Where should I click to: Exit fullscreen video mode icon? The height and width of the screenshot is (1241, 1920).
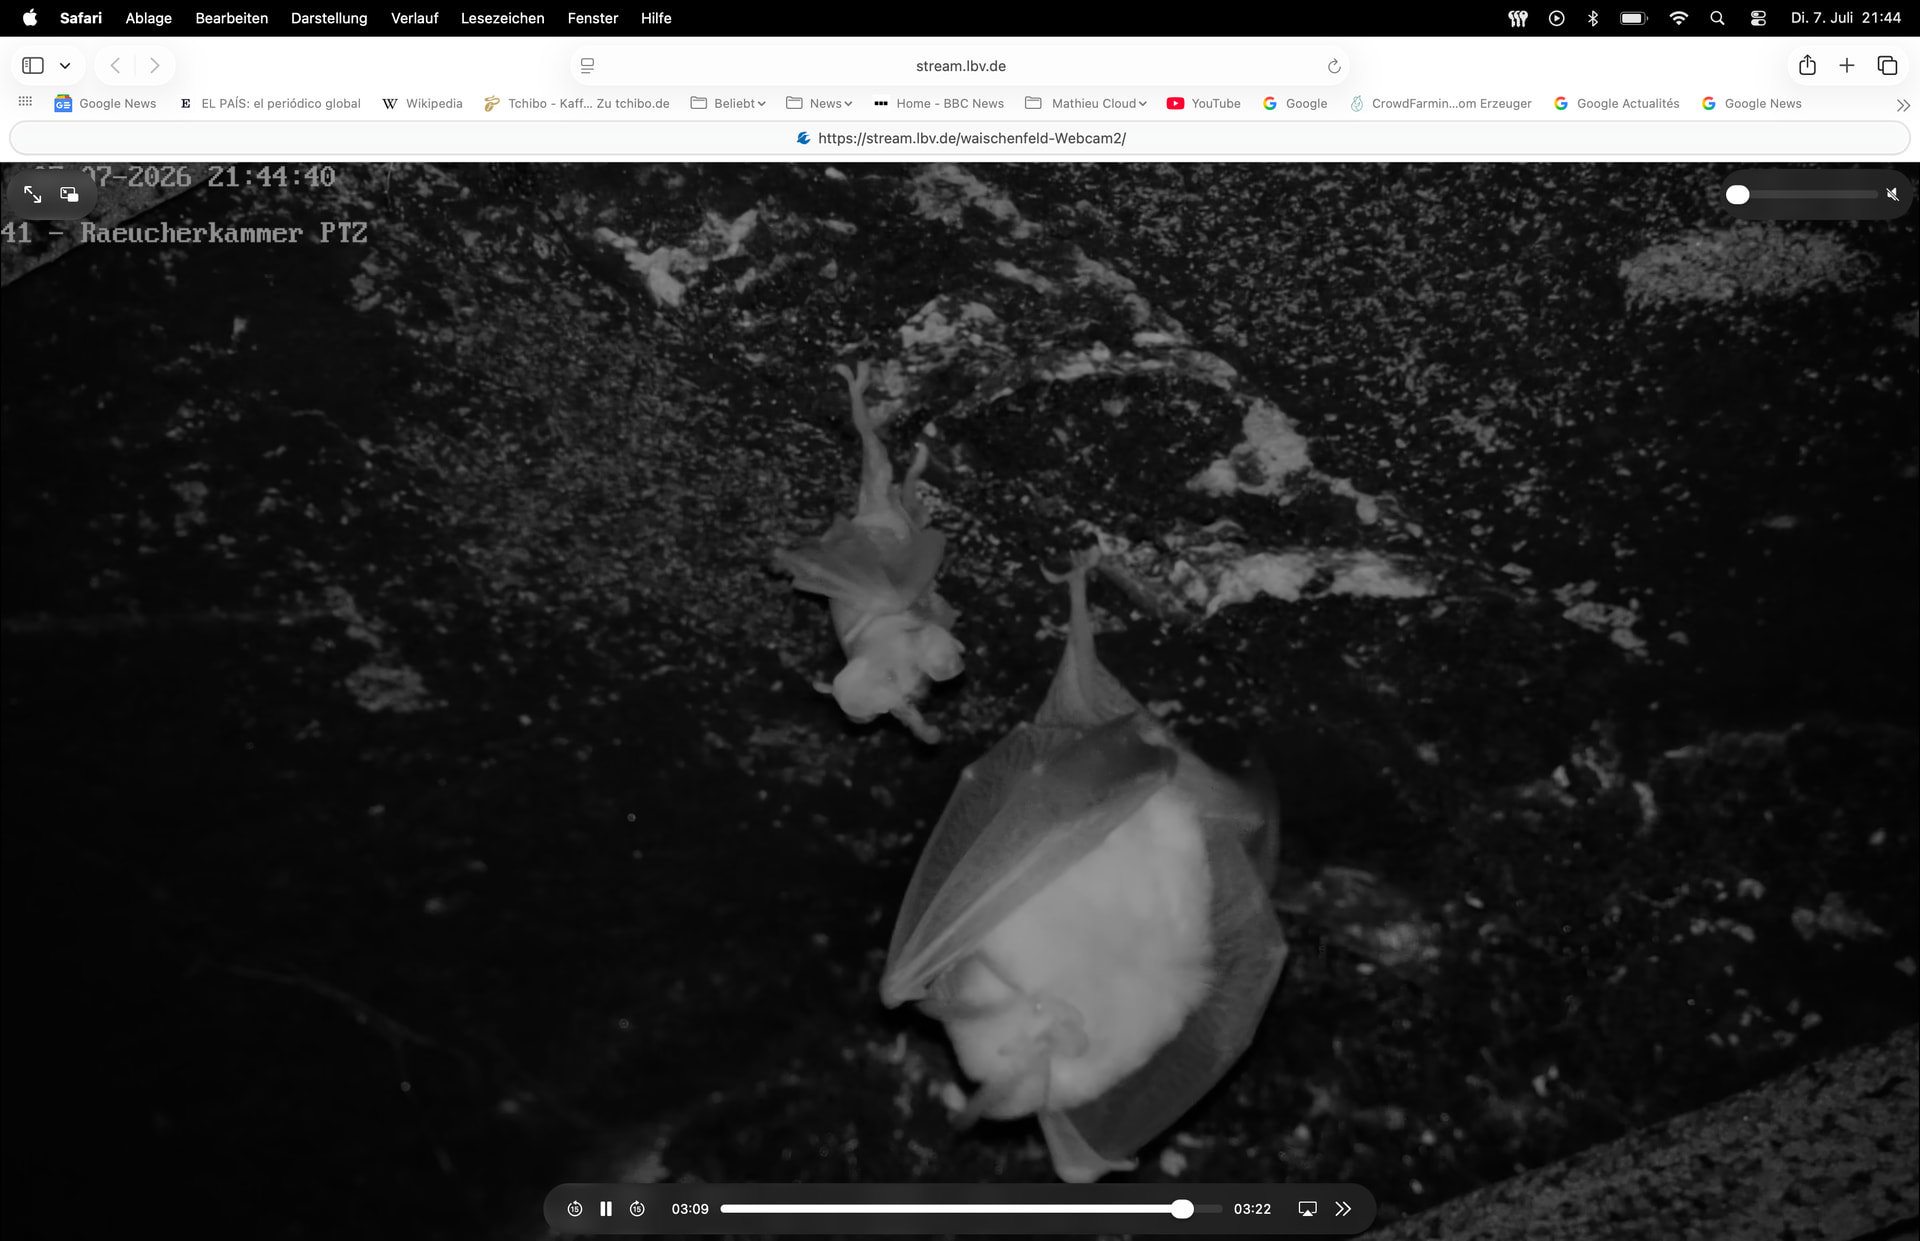tap(32, 194)
